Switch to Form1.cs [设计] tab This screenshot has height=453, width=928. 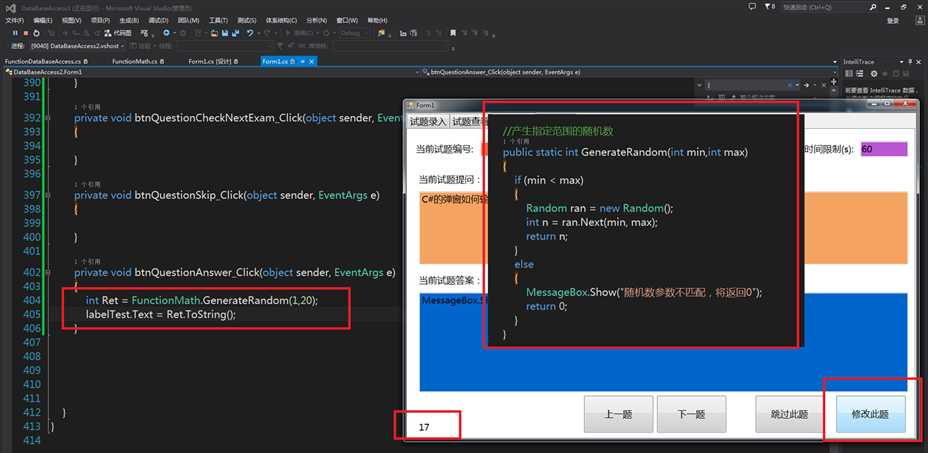(x=213, y=61)
